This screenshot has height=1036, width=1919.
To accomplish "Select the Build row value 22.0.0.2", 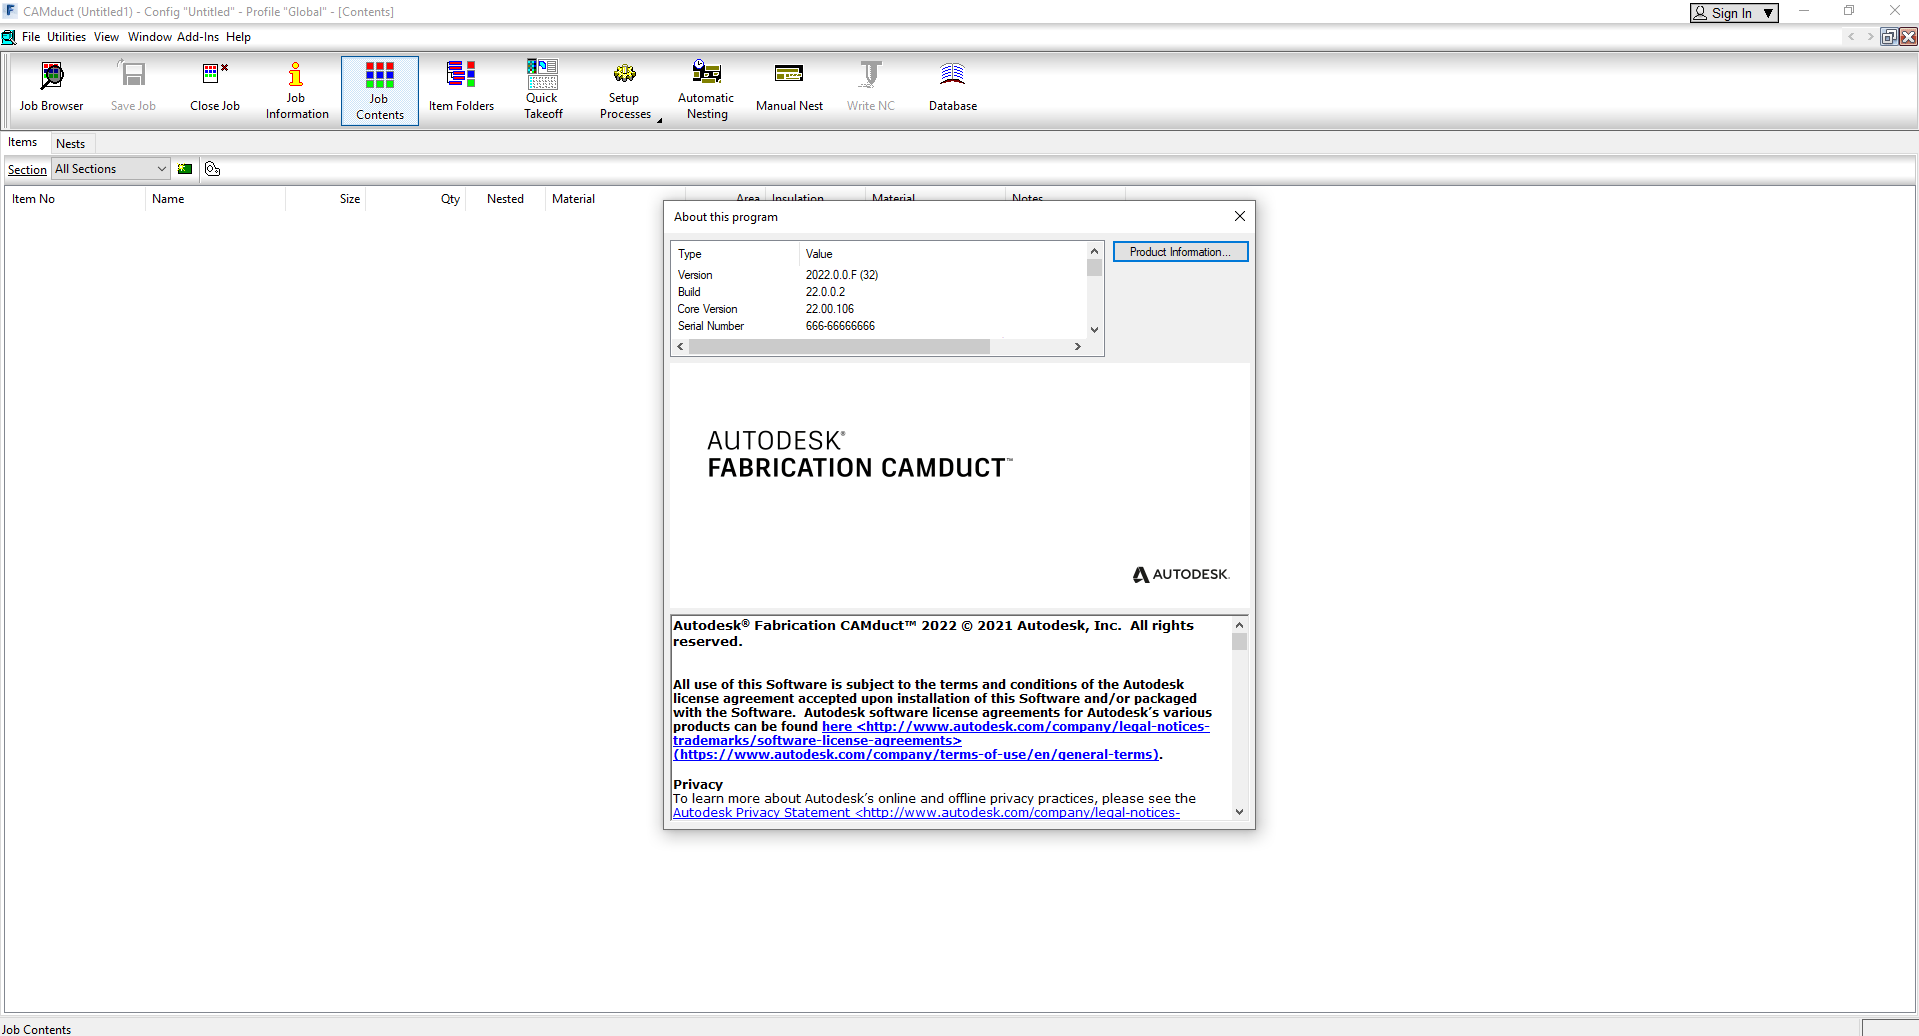I will pos(825,292).
